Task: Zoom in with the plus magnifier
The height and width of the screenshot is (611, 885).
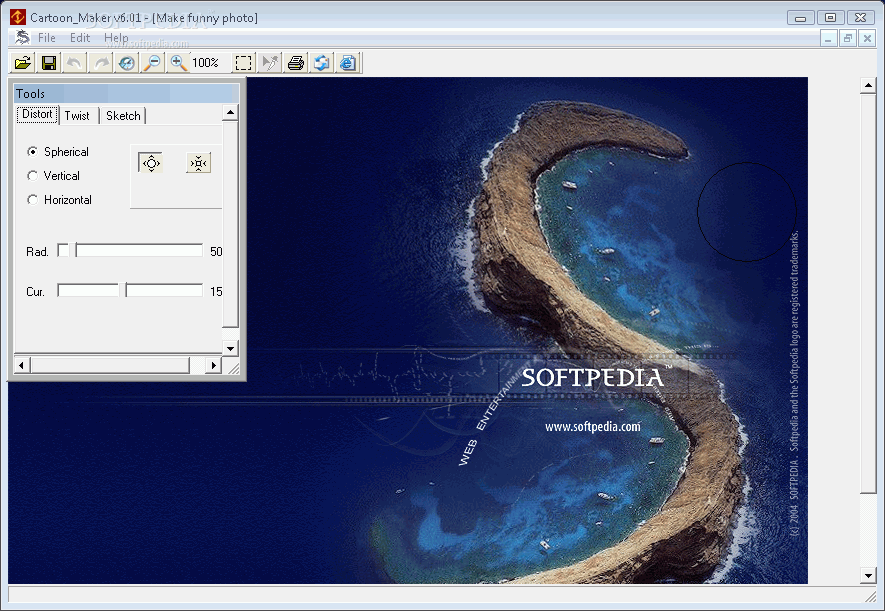Action: [x=178, y=63]
